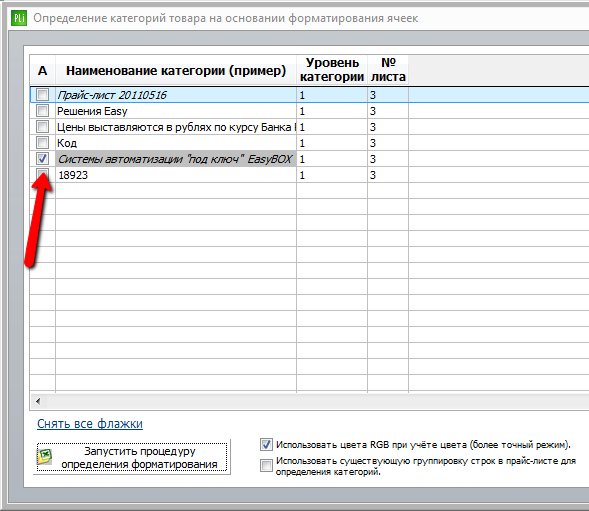Tick the checkbox for the 18923 row
This screenshot has width=589, height=511.
[42, 174]
